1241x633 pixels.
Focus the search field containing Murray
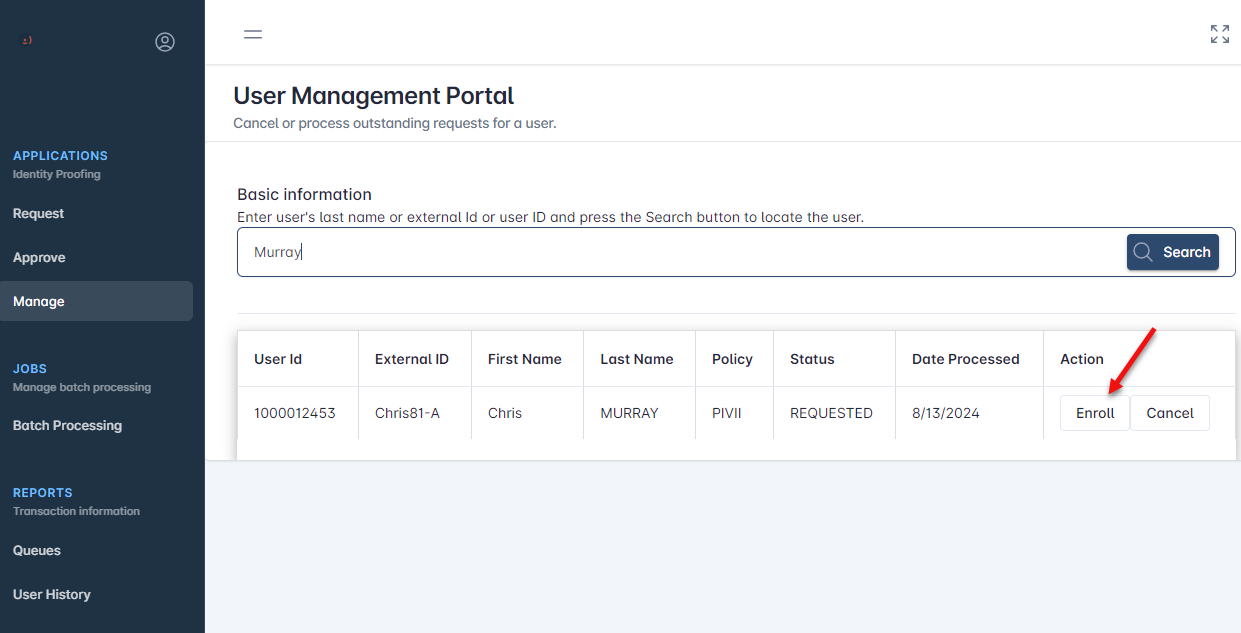pos(680,252)
